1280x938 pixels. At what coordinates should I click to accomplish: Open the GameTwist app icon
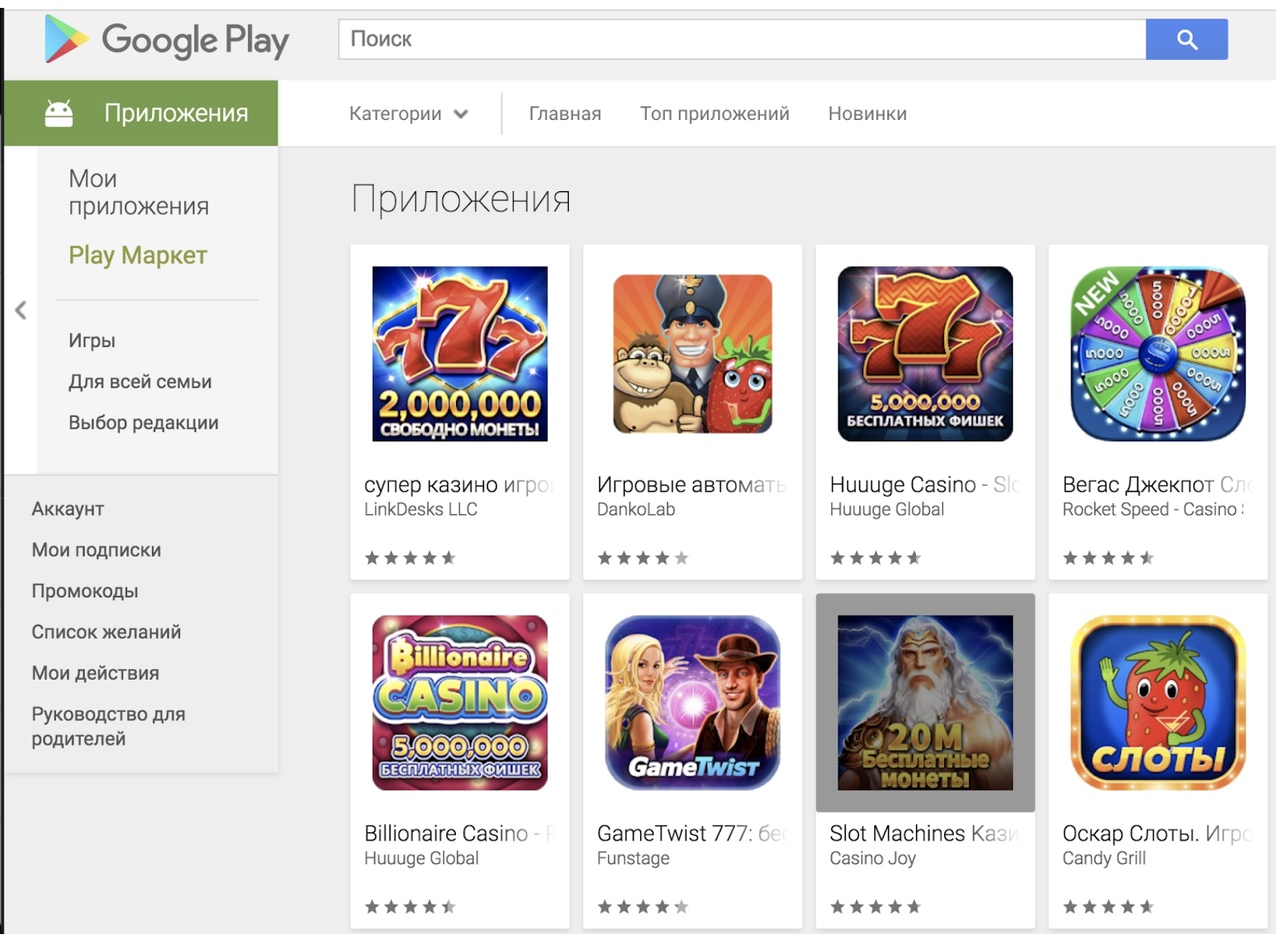pos(693,703)
